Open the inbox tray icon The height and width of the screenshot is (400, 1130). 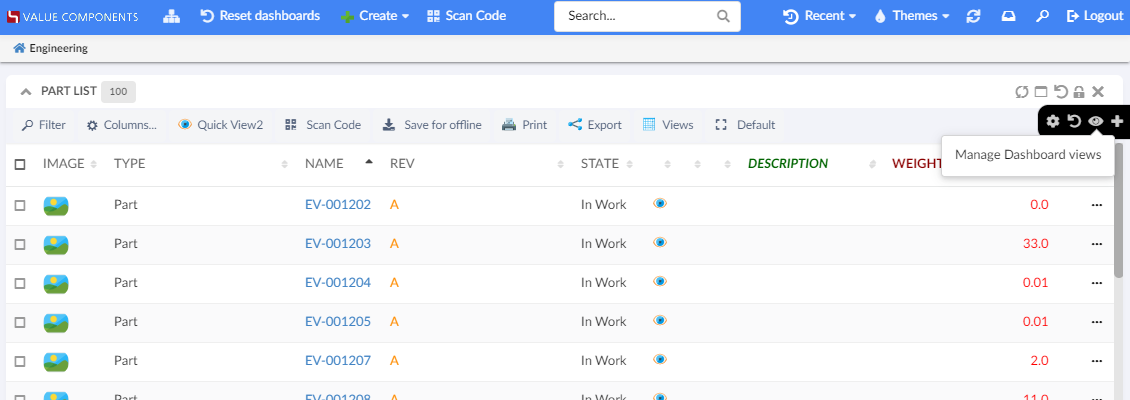tap(1008, 16)
